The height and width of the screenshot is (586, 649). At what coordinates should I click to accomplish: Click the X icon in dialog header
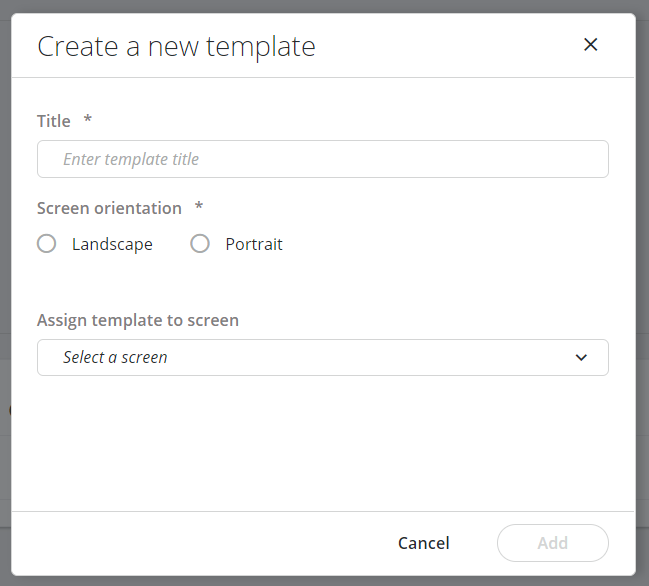click(x=590, y=45)
